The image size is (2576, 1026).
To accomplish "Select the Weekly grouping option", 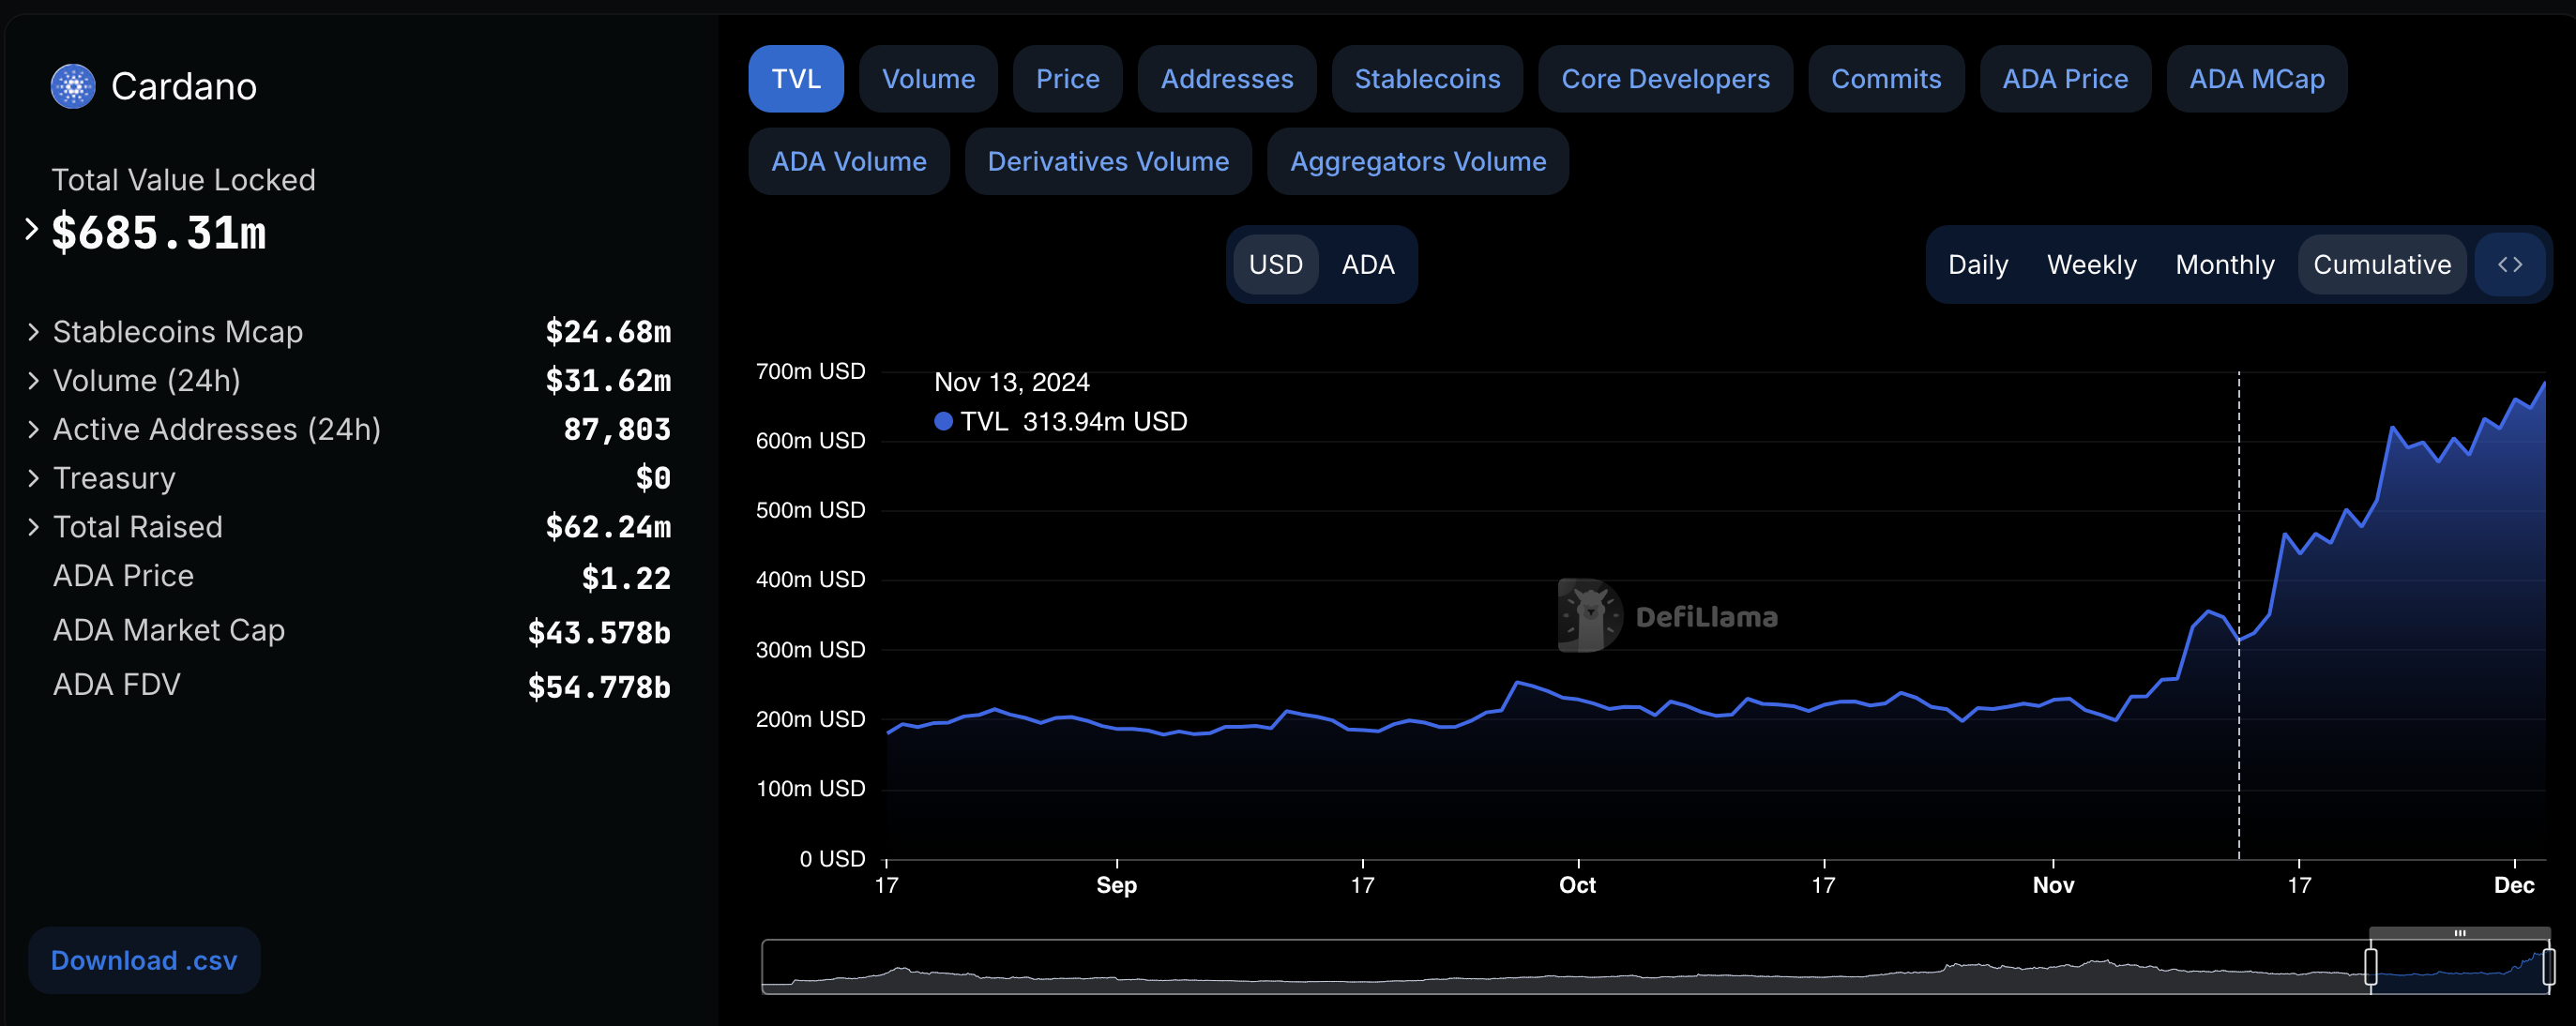I will 2091,264.
